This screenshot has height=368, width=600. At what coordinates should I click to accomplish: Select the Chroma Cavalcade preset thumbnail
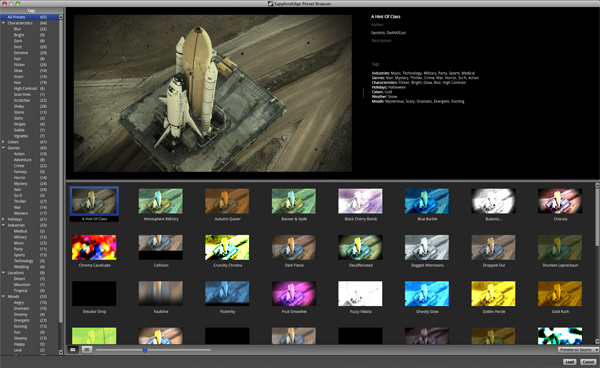pos(94,248)
